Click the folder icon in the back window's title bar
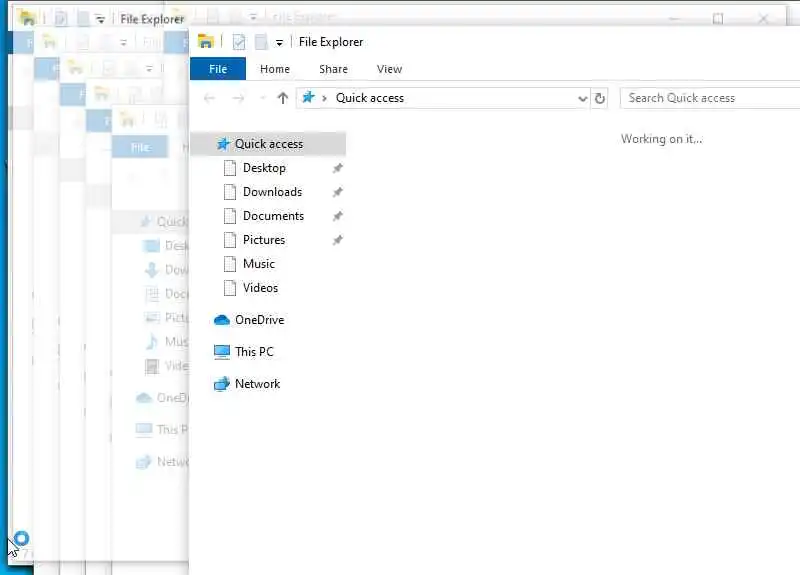Screen dimensions: 800x575 point(27,18)
